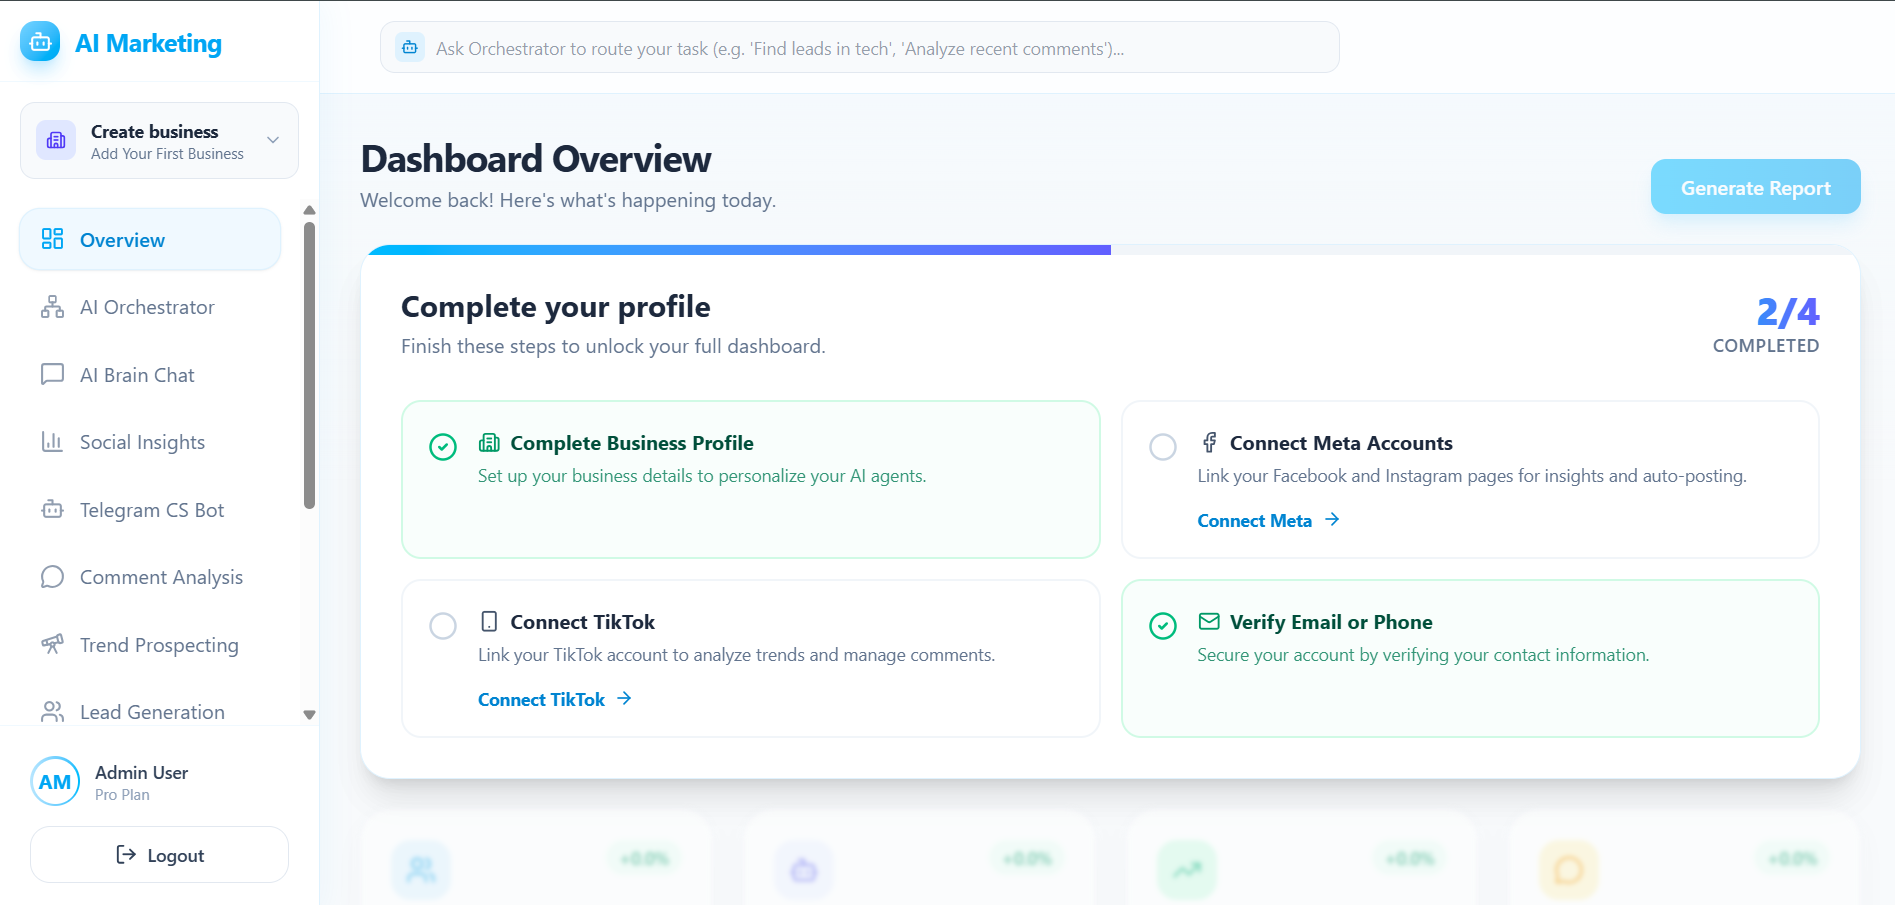Select Telegram CS Bot in sidebar

(x=150, y=509)
